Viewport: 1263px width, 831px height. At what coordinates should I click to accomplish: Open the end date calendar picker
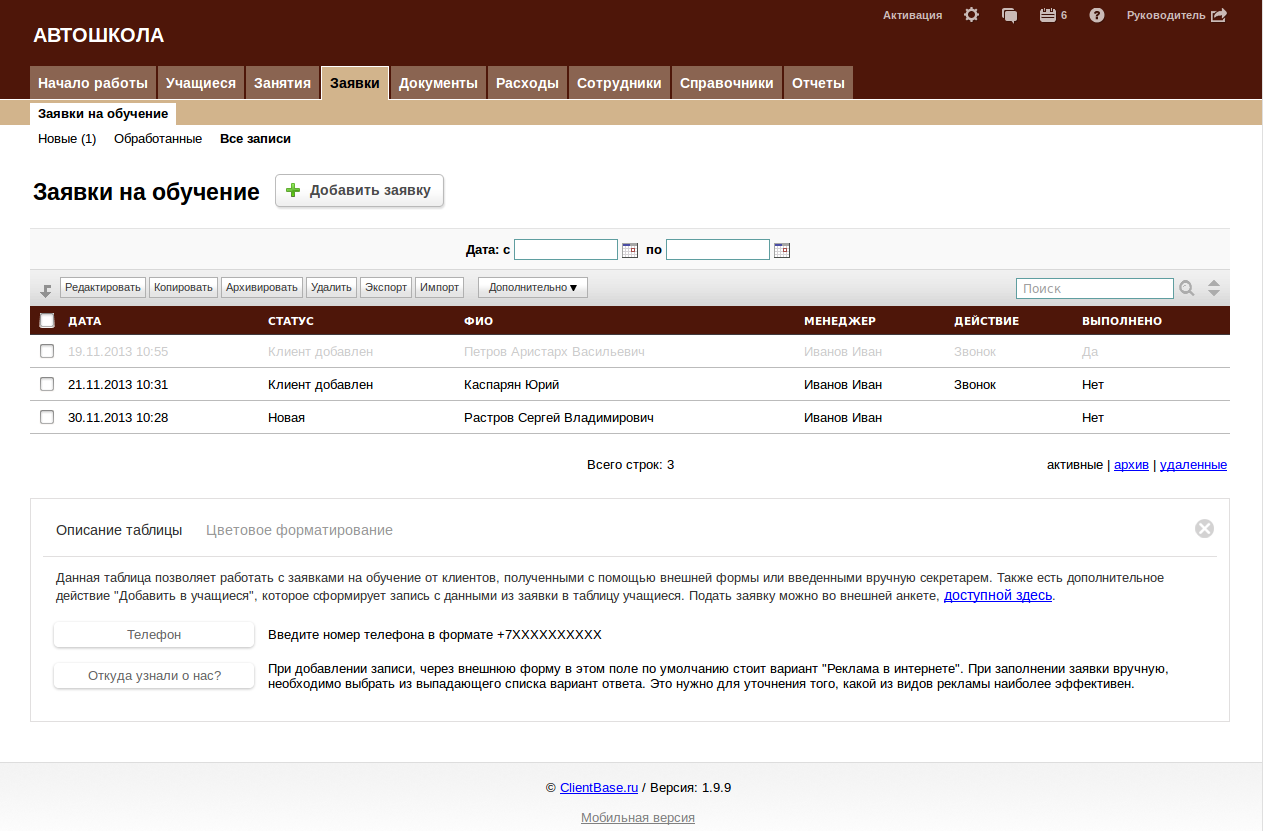click(x=782, y=250)
